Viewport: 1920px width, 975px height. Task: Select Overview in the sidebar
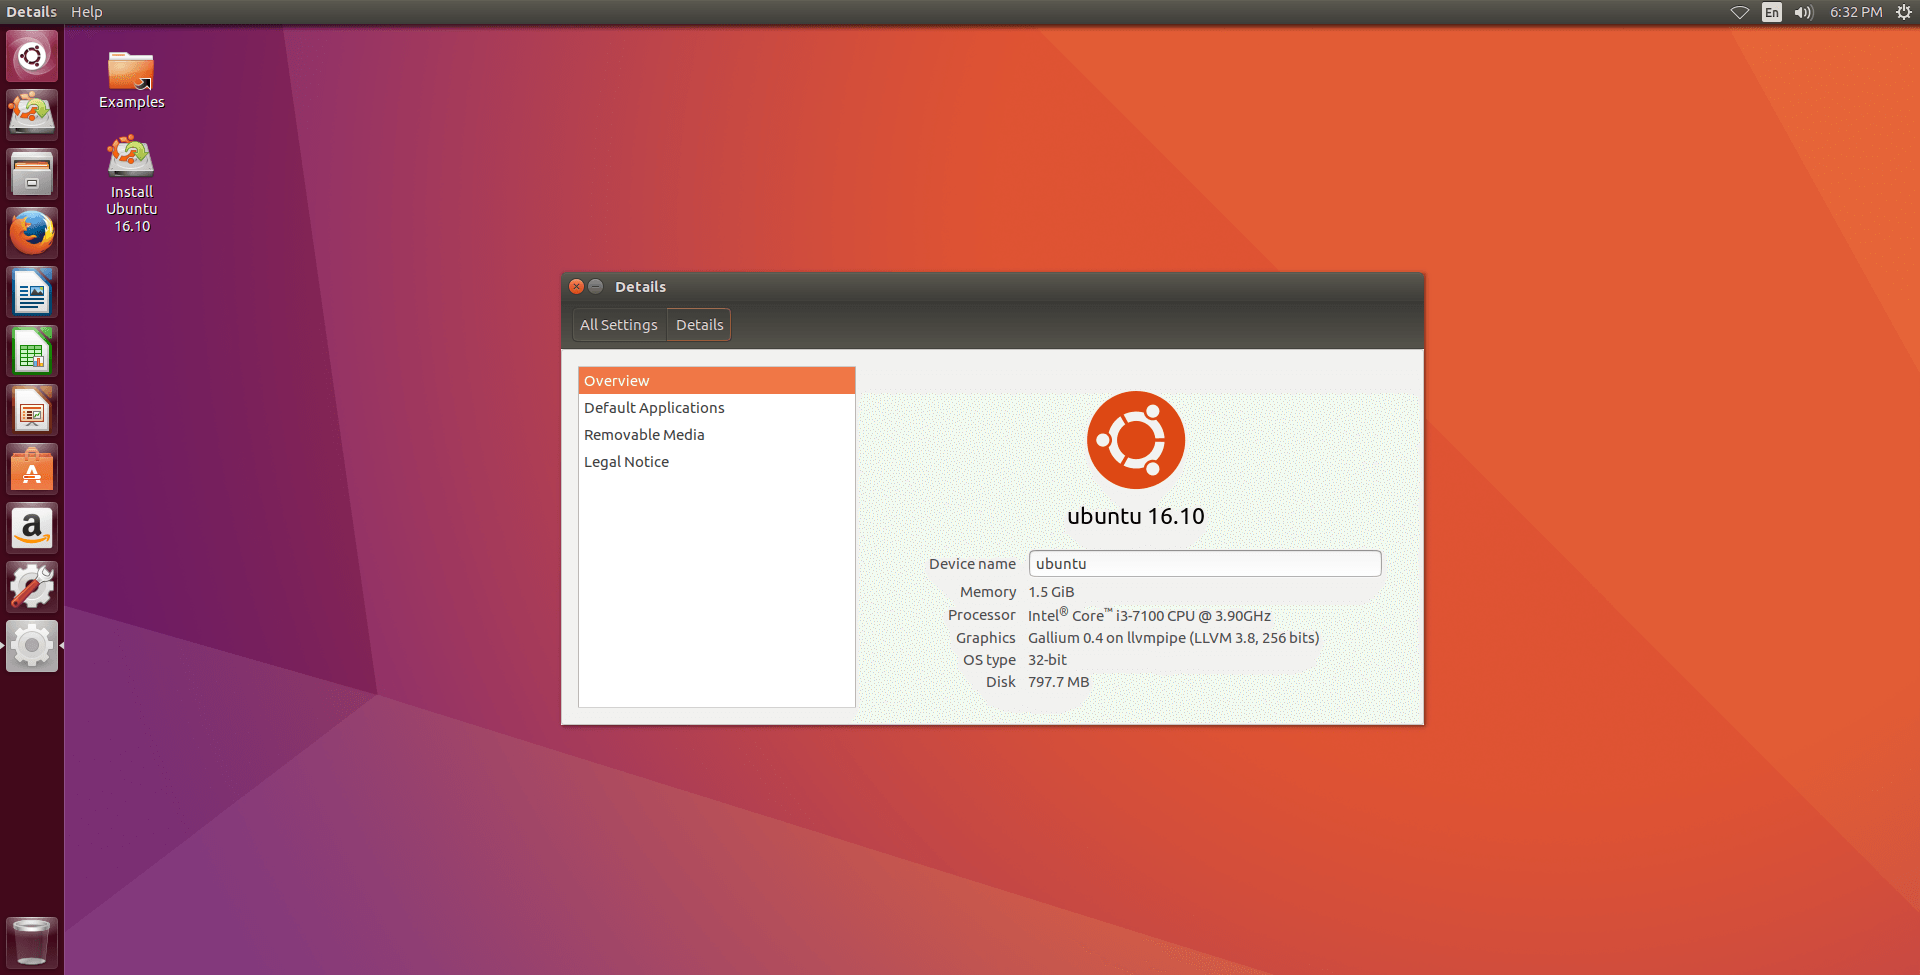(716, 381)
